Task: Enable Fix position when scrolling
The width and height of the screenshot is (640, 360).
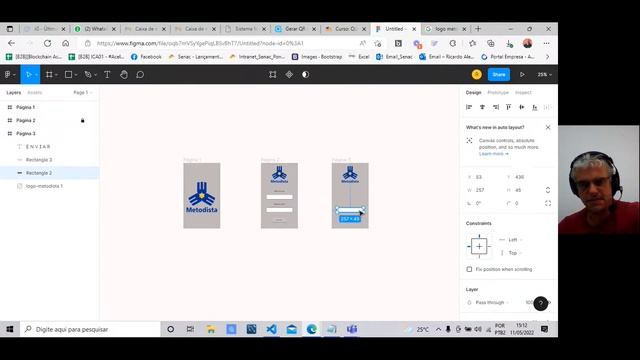Action: coord(469,269)
